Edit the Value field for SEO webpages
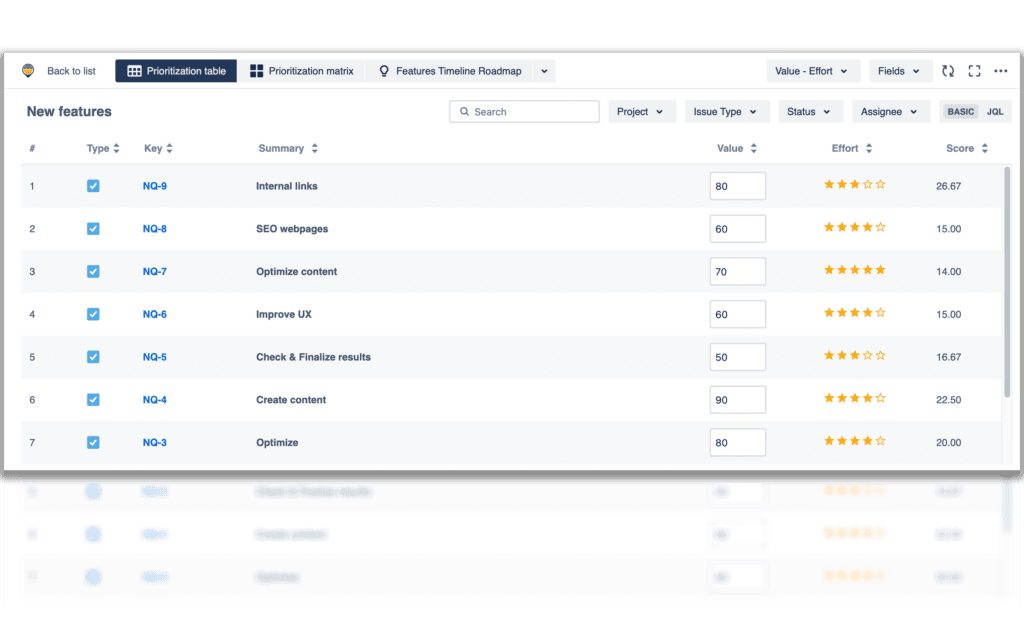This screenshot has height=638, width=1024. (737, 228)
